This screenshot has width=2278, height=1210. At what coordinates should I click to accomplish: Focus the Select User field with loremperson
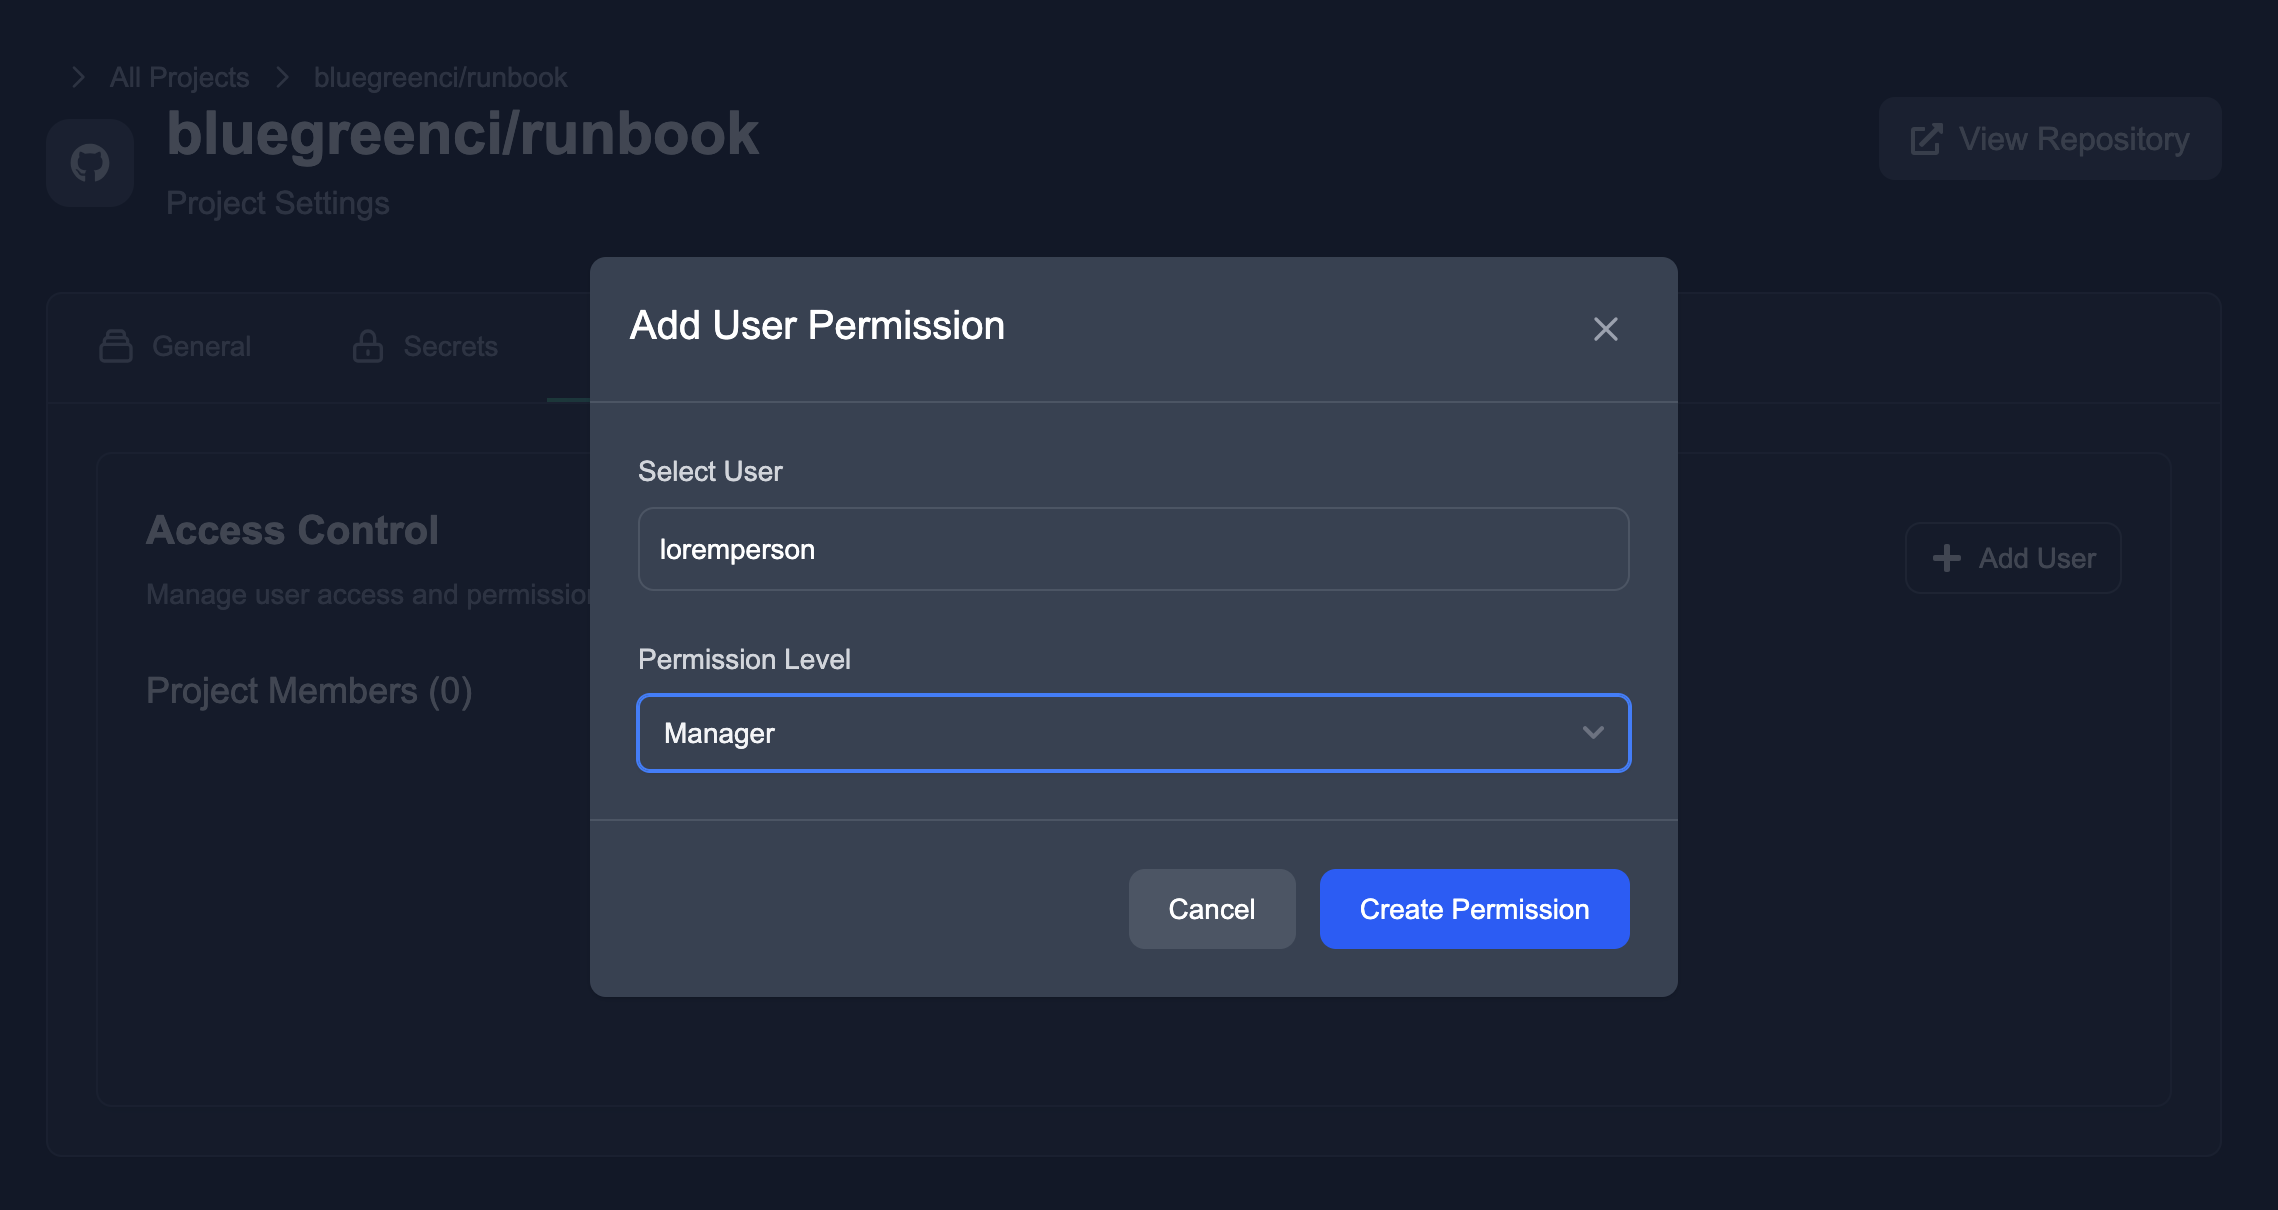[1133, 549]
